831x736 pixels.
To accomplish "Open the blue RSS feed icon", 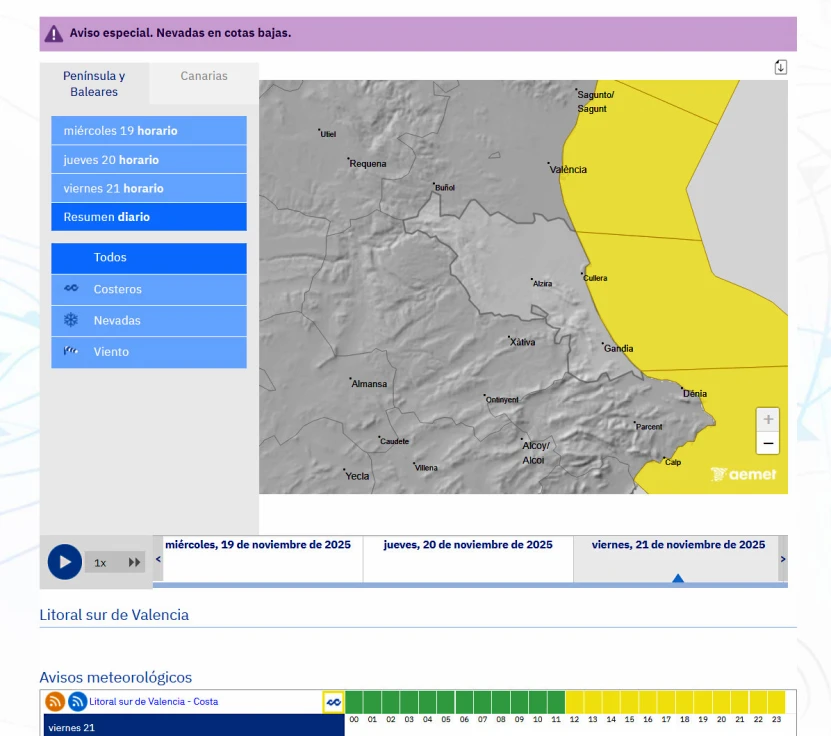I will tap(77, 702).
